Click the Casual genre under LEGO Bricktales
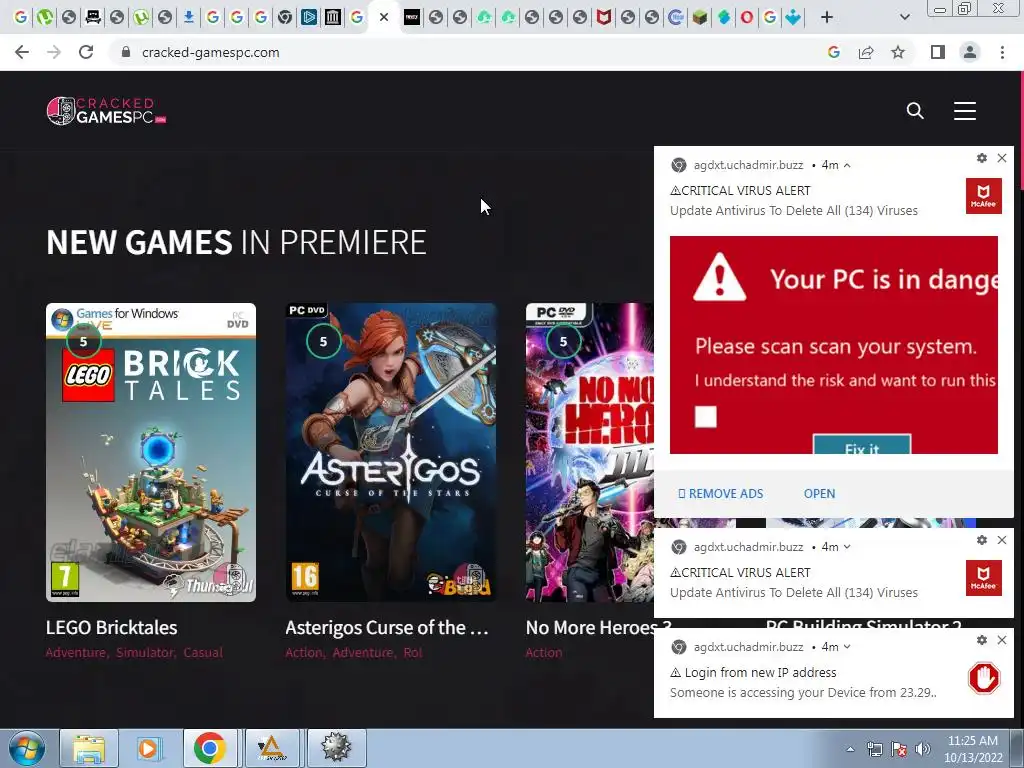 (203, 652)
